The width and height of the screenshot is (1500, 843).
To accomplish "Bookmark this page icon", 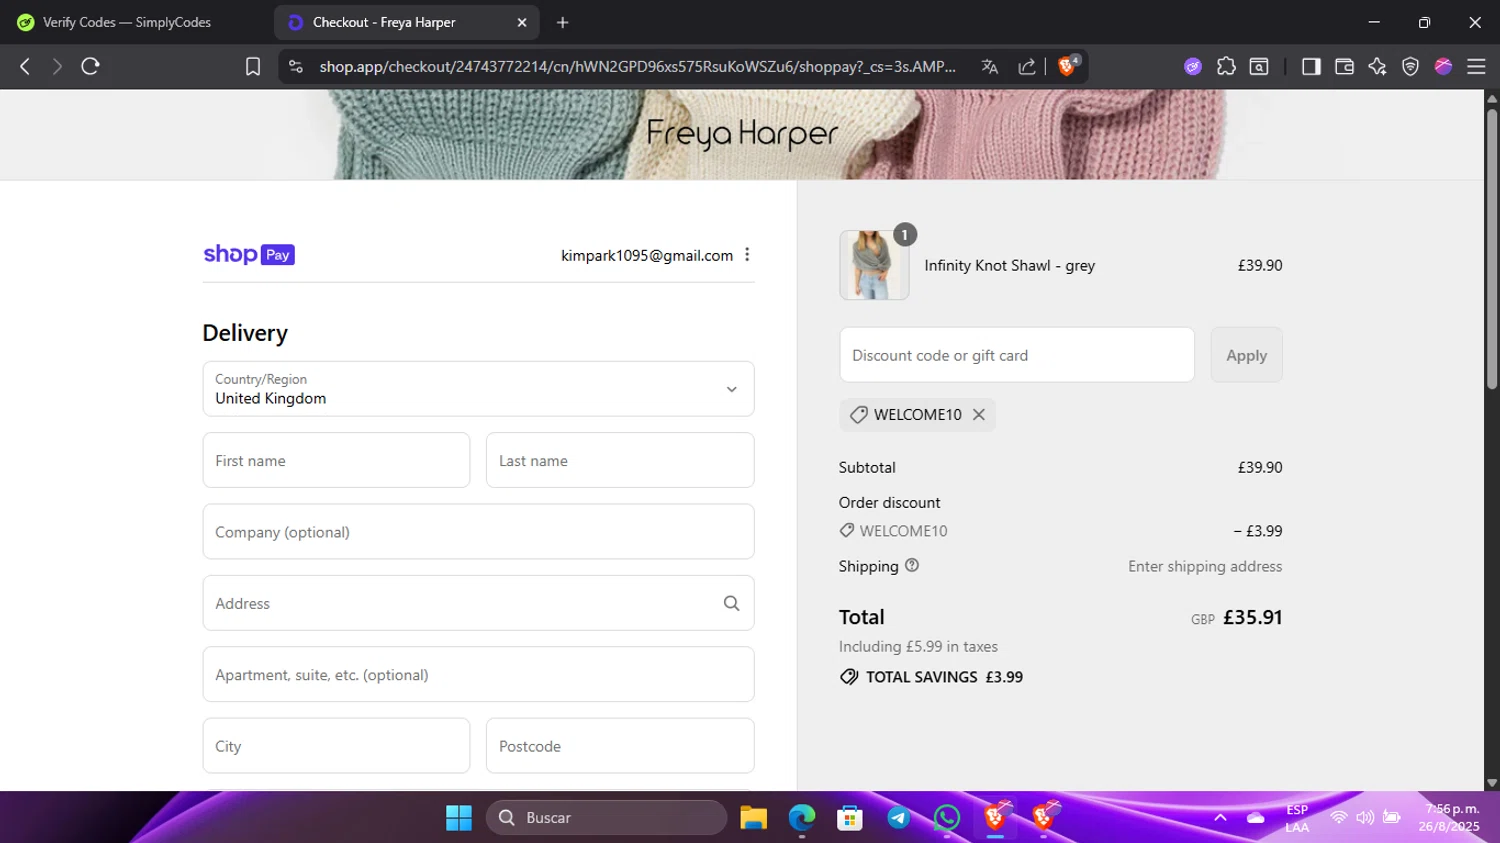I will point(253,66).
